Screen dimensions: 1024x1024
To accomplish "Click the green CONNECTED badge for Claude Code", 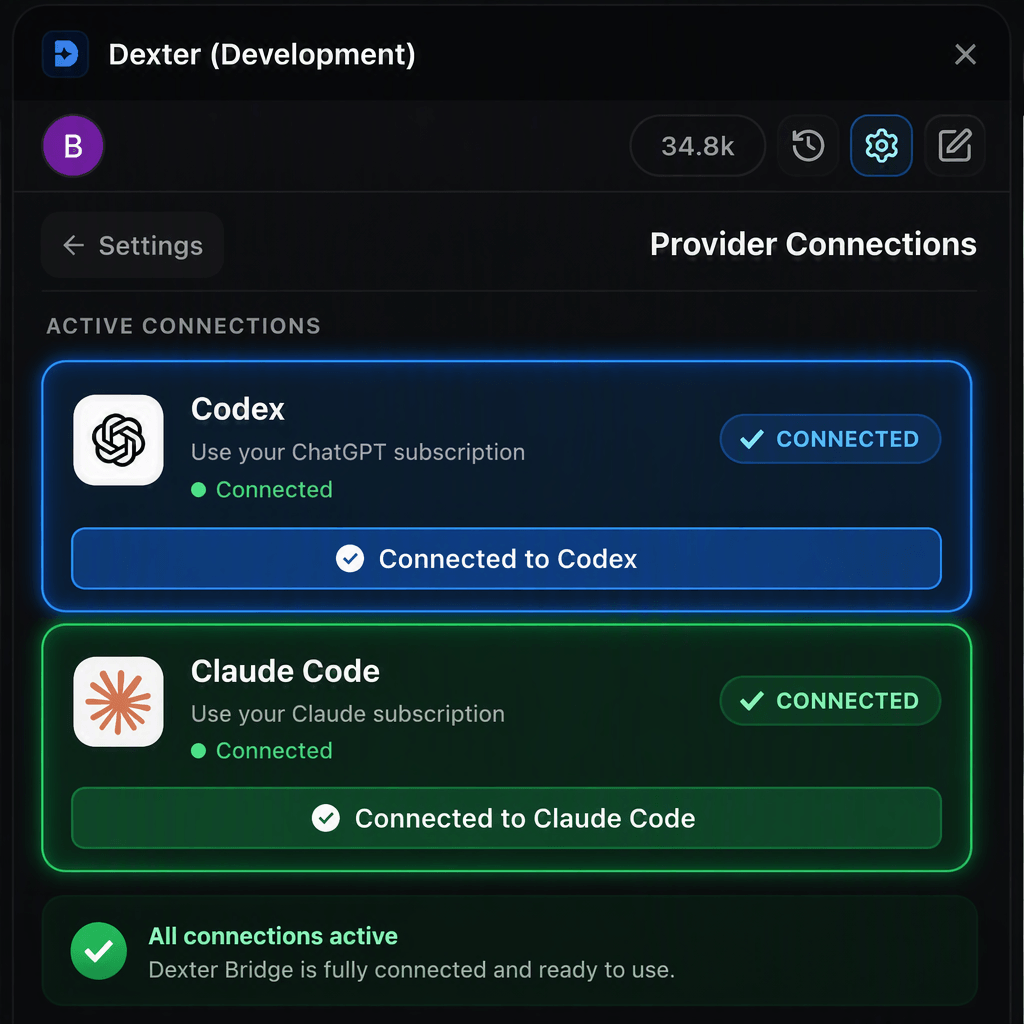I will 830,701.
